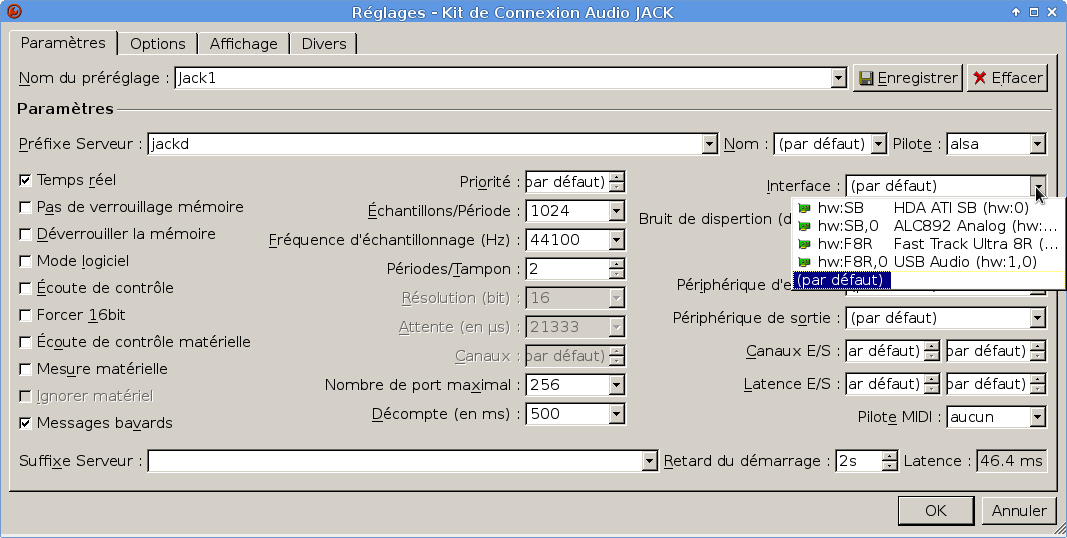Open the Pilote alsa dropdown

pyautogui.click(x=1037, y=144)
